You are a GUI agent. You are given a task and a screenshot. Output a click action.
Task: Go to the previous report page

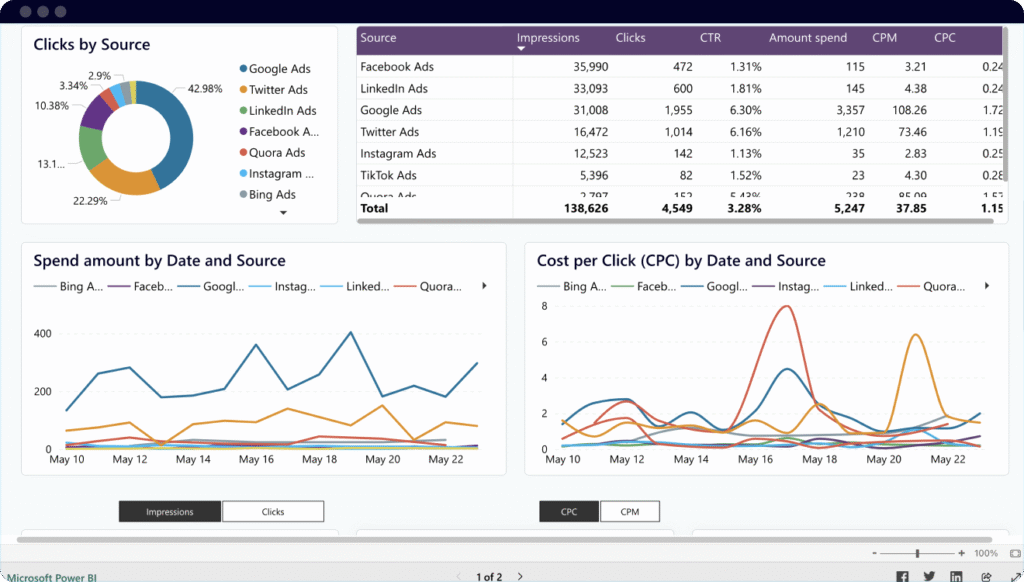458,576
